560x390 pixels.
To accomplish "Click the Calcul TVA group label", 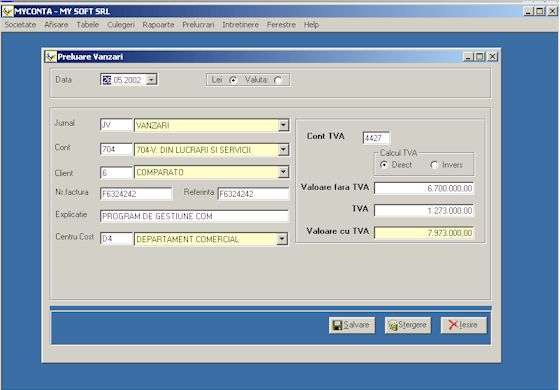I will pos(399,153).
